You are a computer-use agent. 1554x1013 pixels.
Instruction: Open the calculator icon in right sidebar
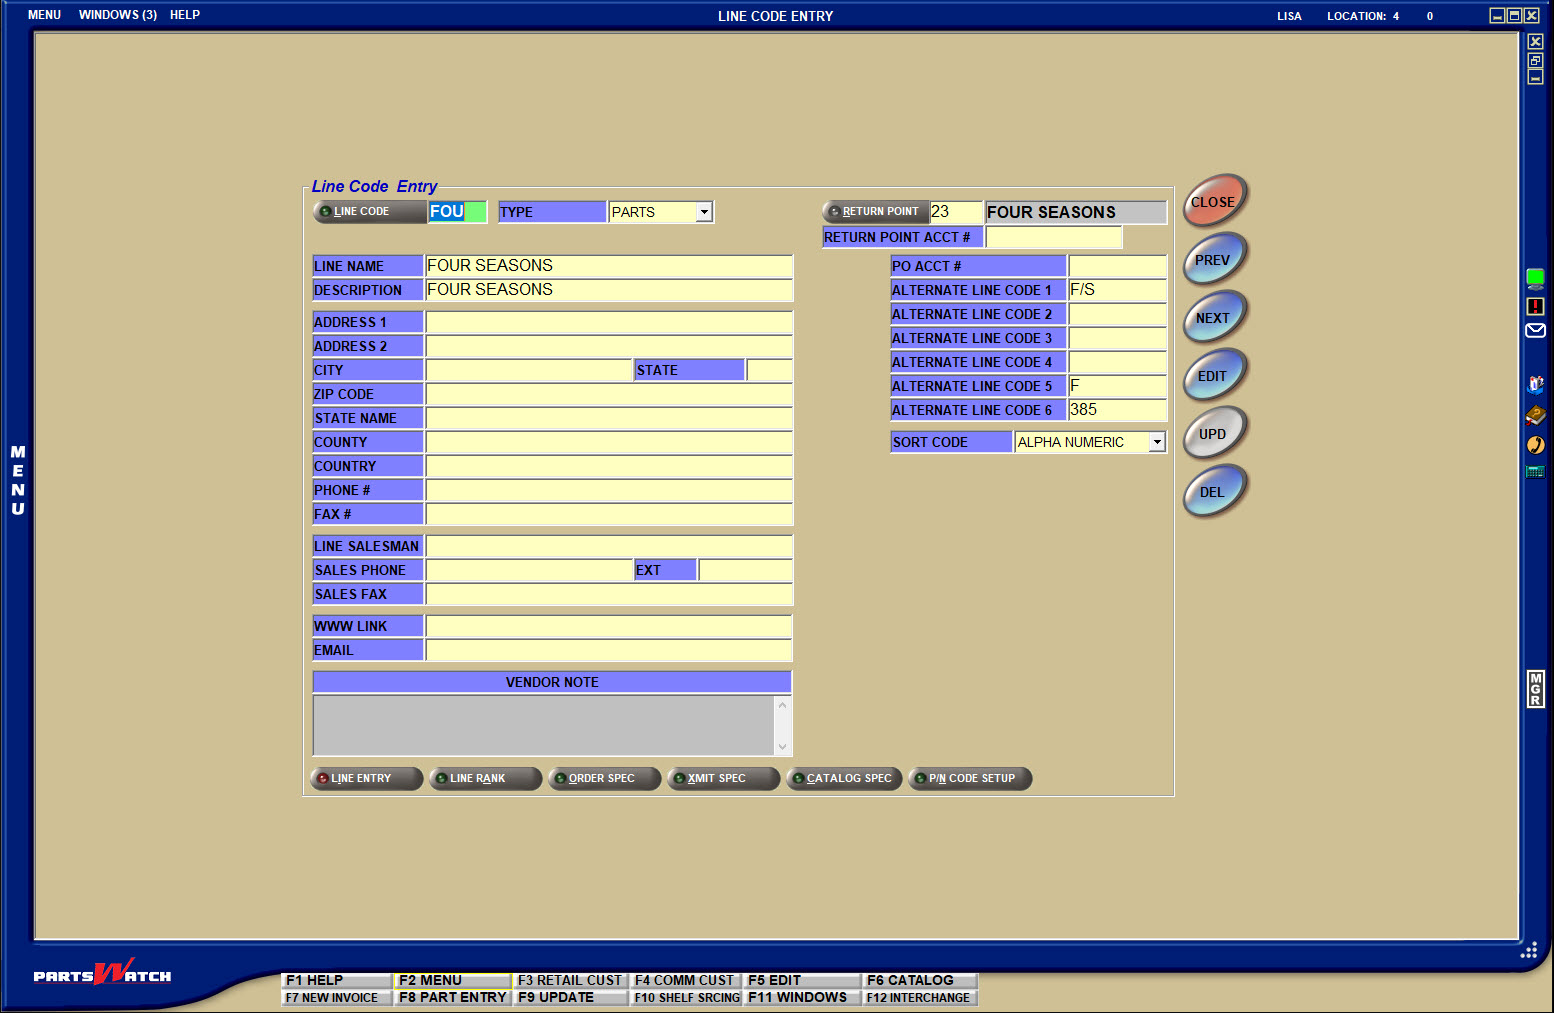point(1535,472)
